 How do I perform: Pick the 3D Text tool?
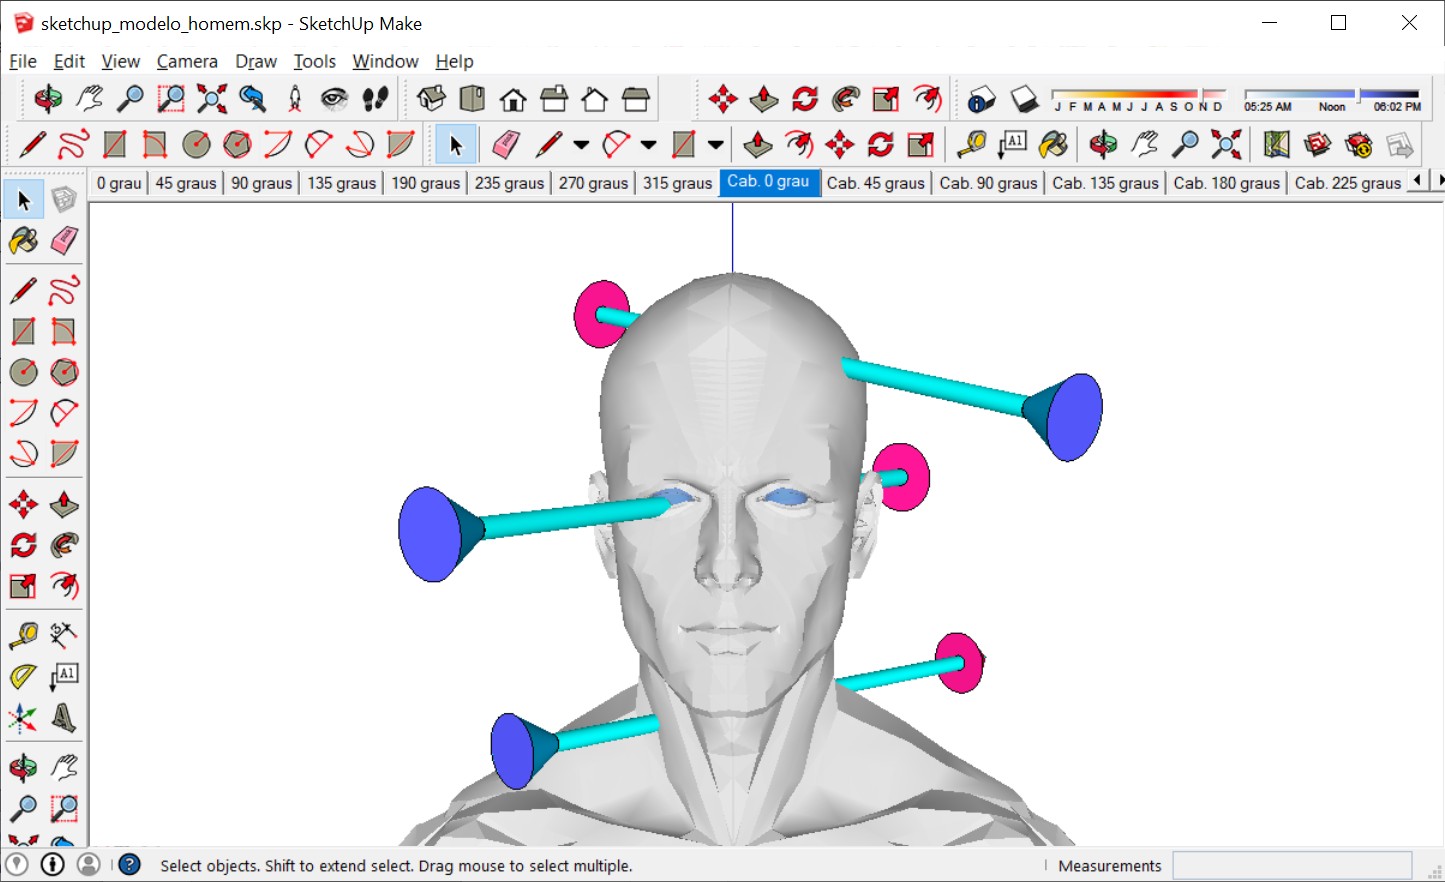[x=64, y=717]
